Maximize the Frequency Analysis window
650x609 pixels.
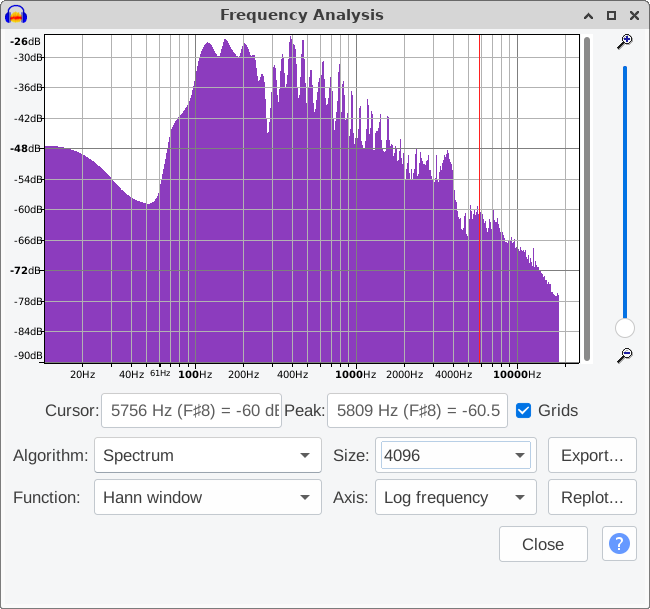click(611, 16)
